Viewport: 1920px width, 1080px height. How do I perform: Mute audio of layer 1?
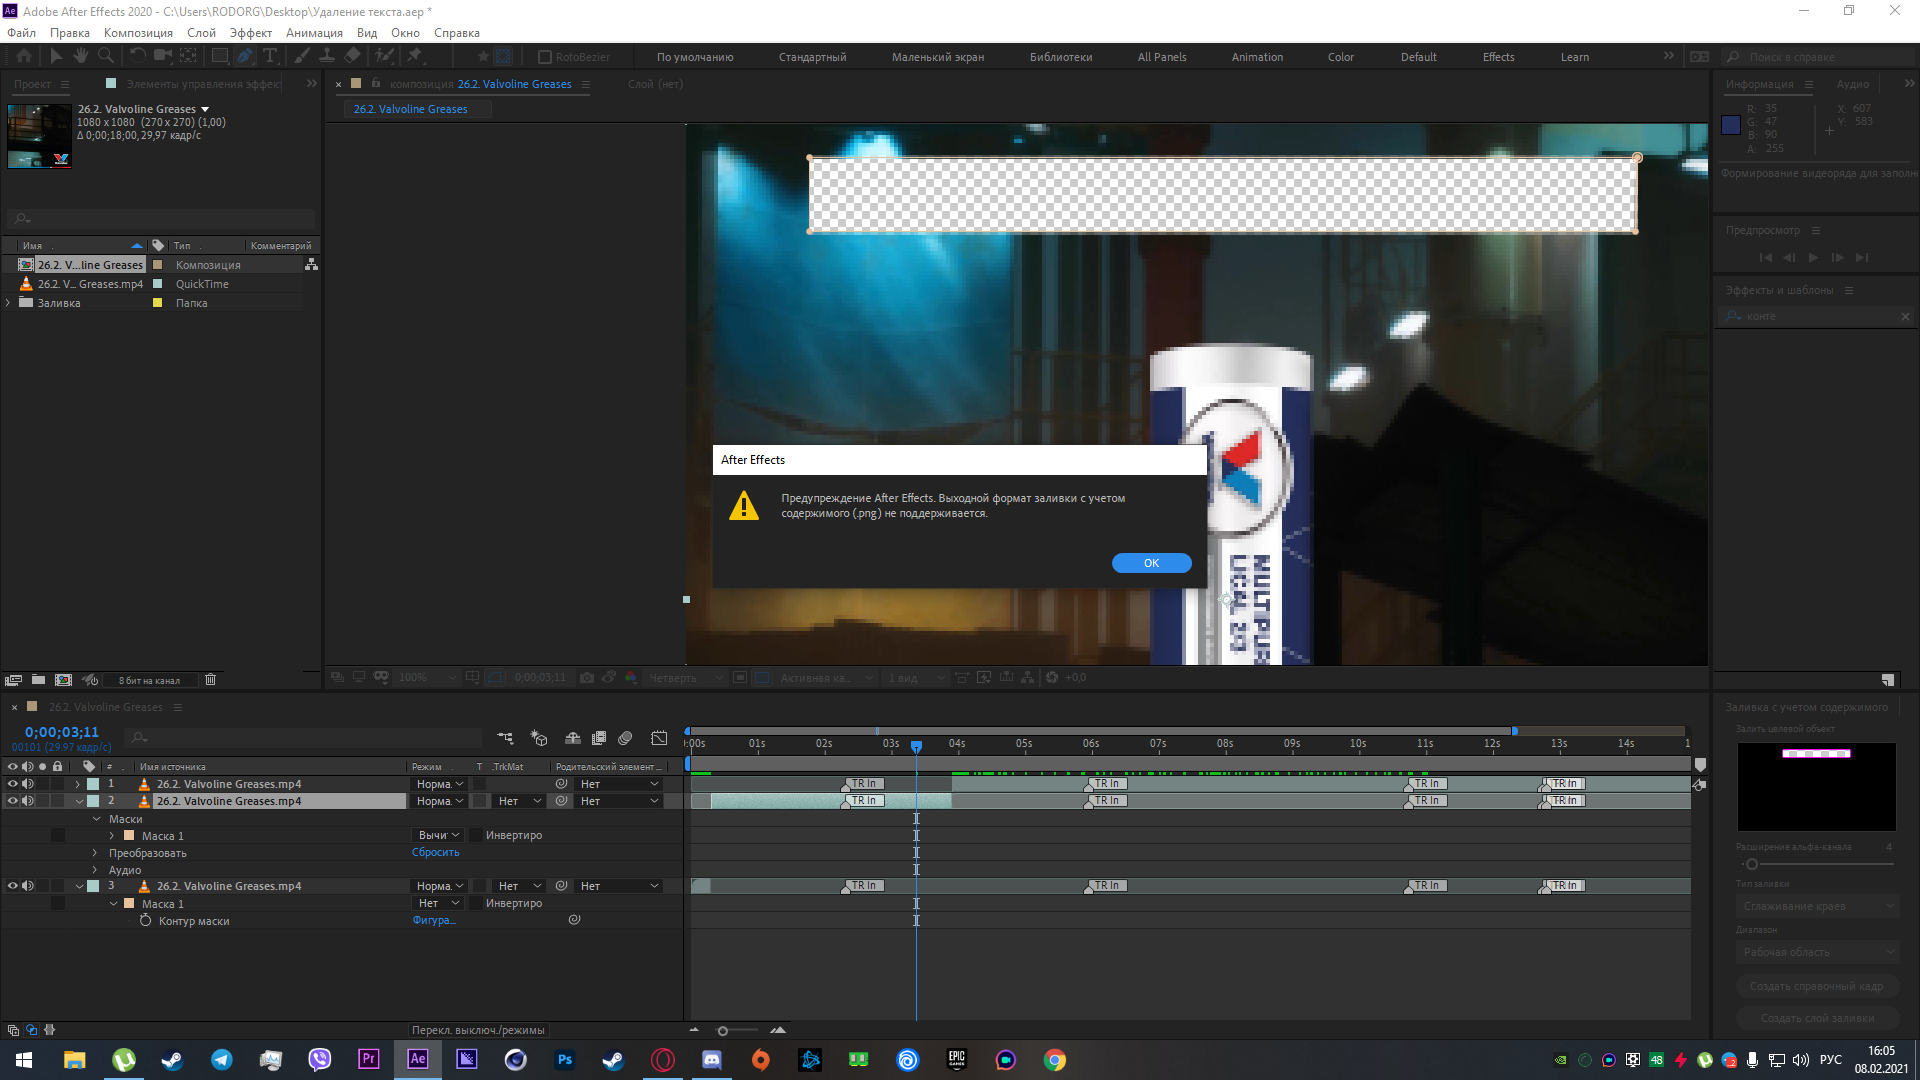[28, 784]
